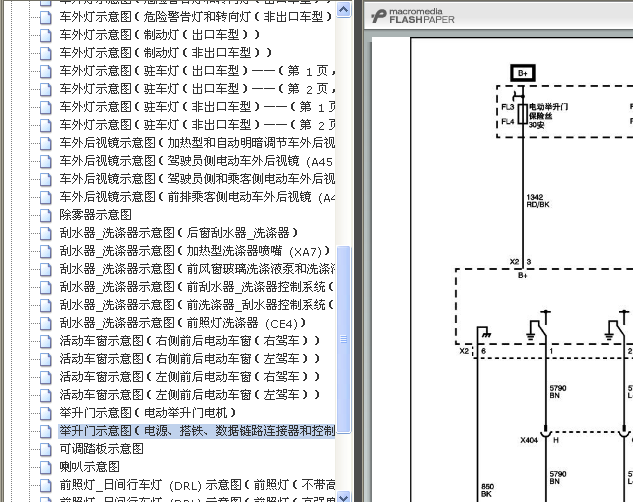Screen dimensions: 633x502
Task: Select 驻车灯(出口车型) 第2页 entry
Action: click(197, 89)
